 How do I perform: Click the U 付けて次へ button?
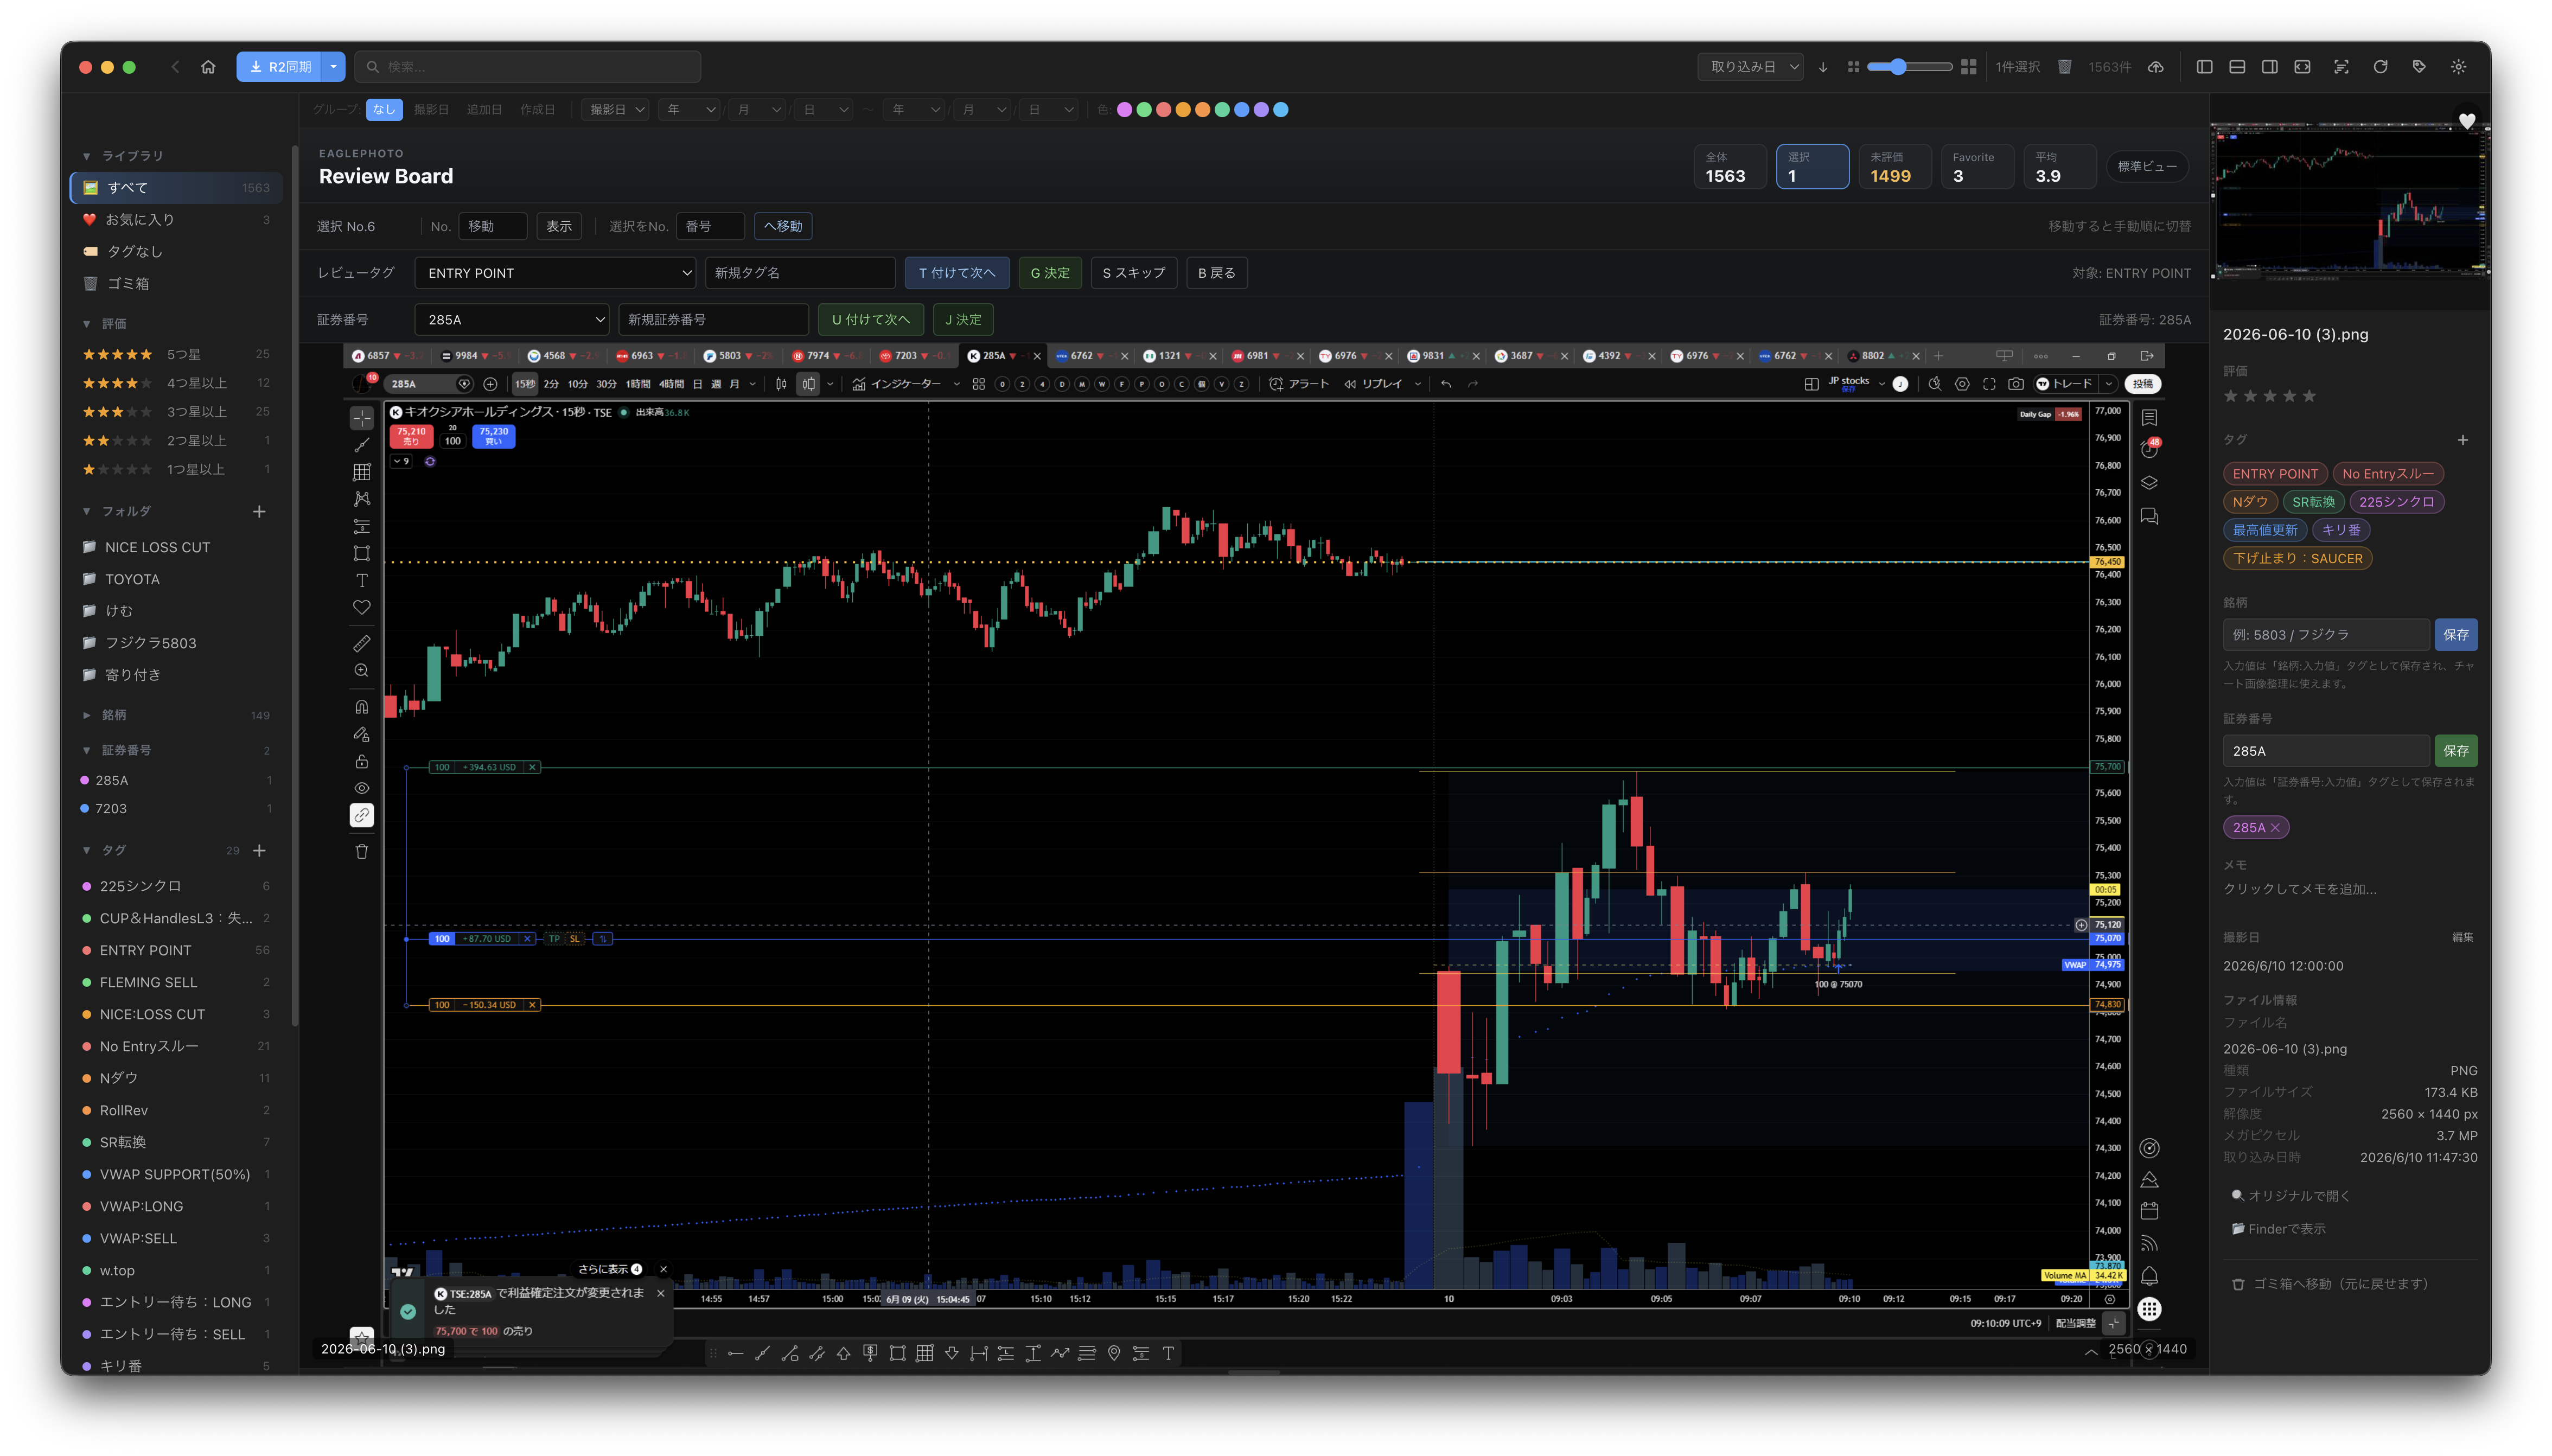pos(871,320)
